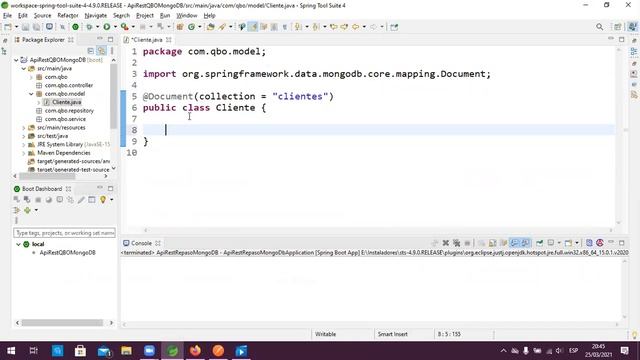
Task: Expand the com.qbo package node
Action: point(31,77)
